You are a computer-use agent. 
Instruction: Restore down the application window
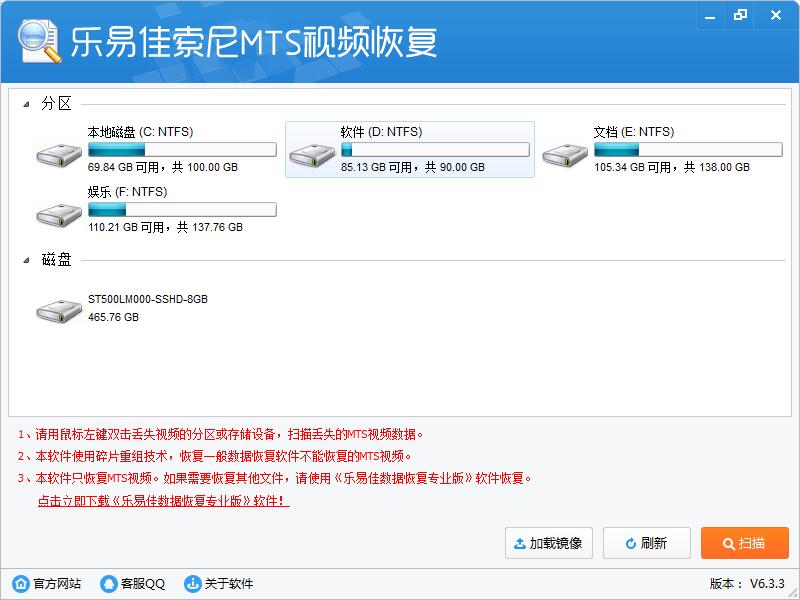click(740, 15)
